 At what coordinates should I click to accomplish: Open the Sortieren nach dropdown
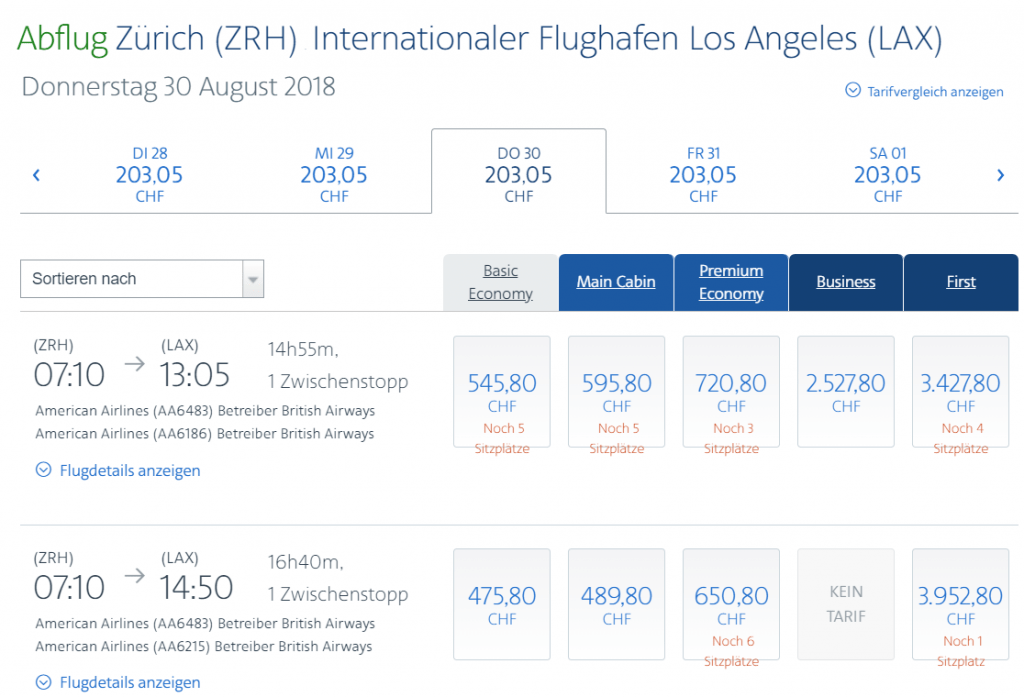point(142,279)
